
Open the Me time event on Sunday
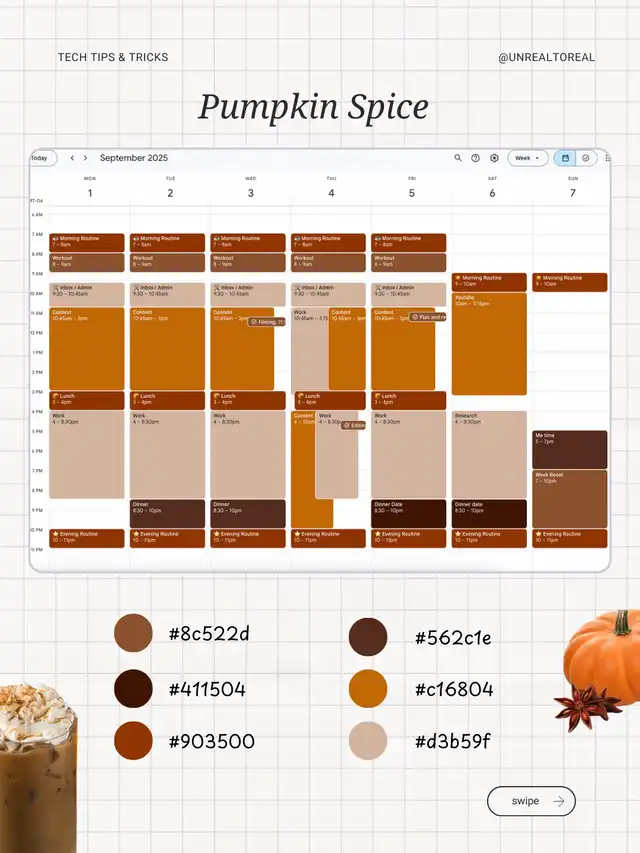[570, 449]
